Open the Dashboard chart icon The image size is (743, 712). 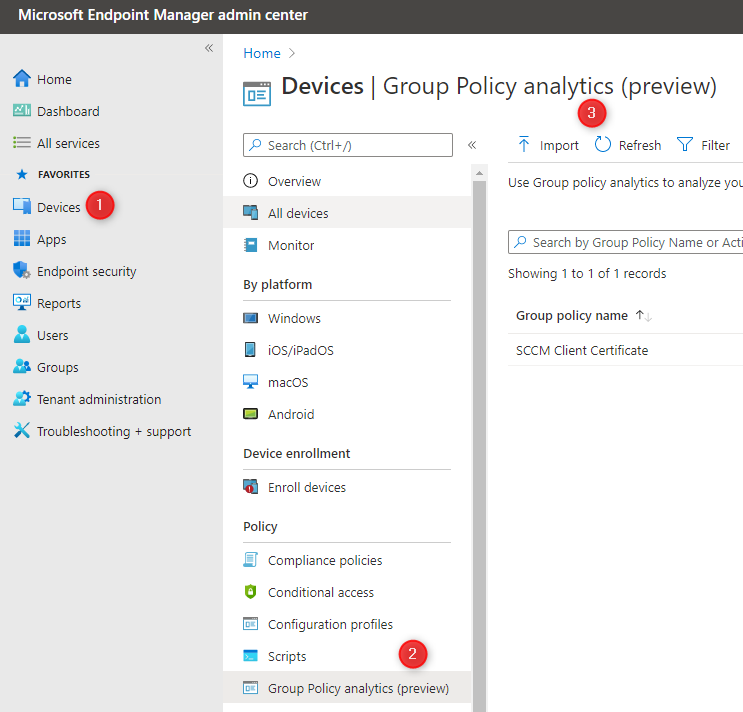click(22, 111)
